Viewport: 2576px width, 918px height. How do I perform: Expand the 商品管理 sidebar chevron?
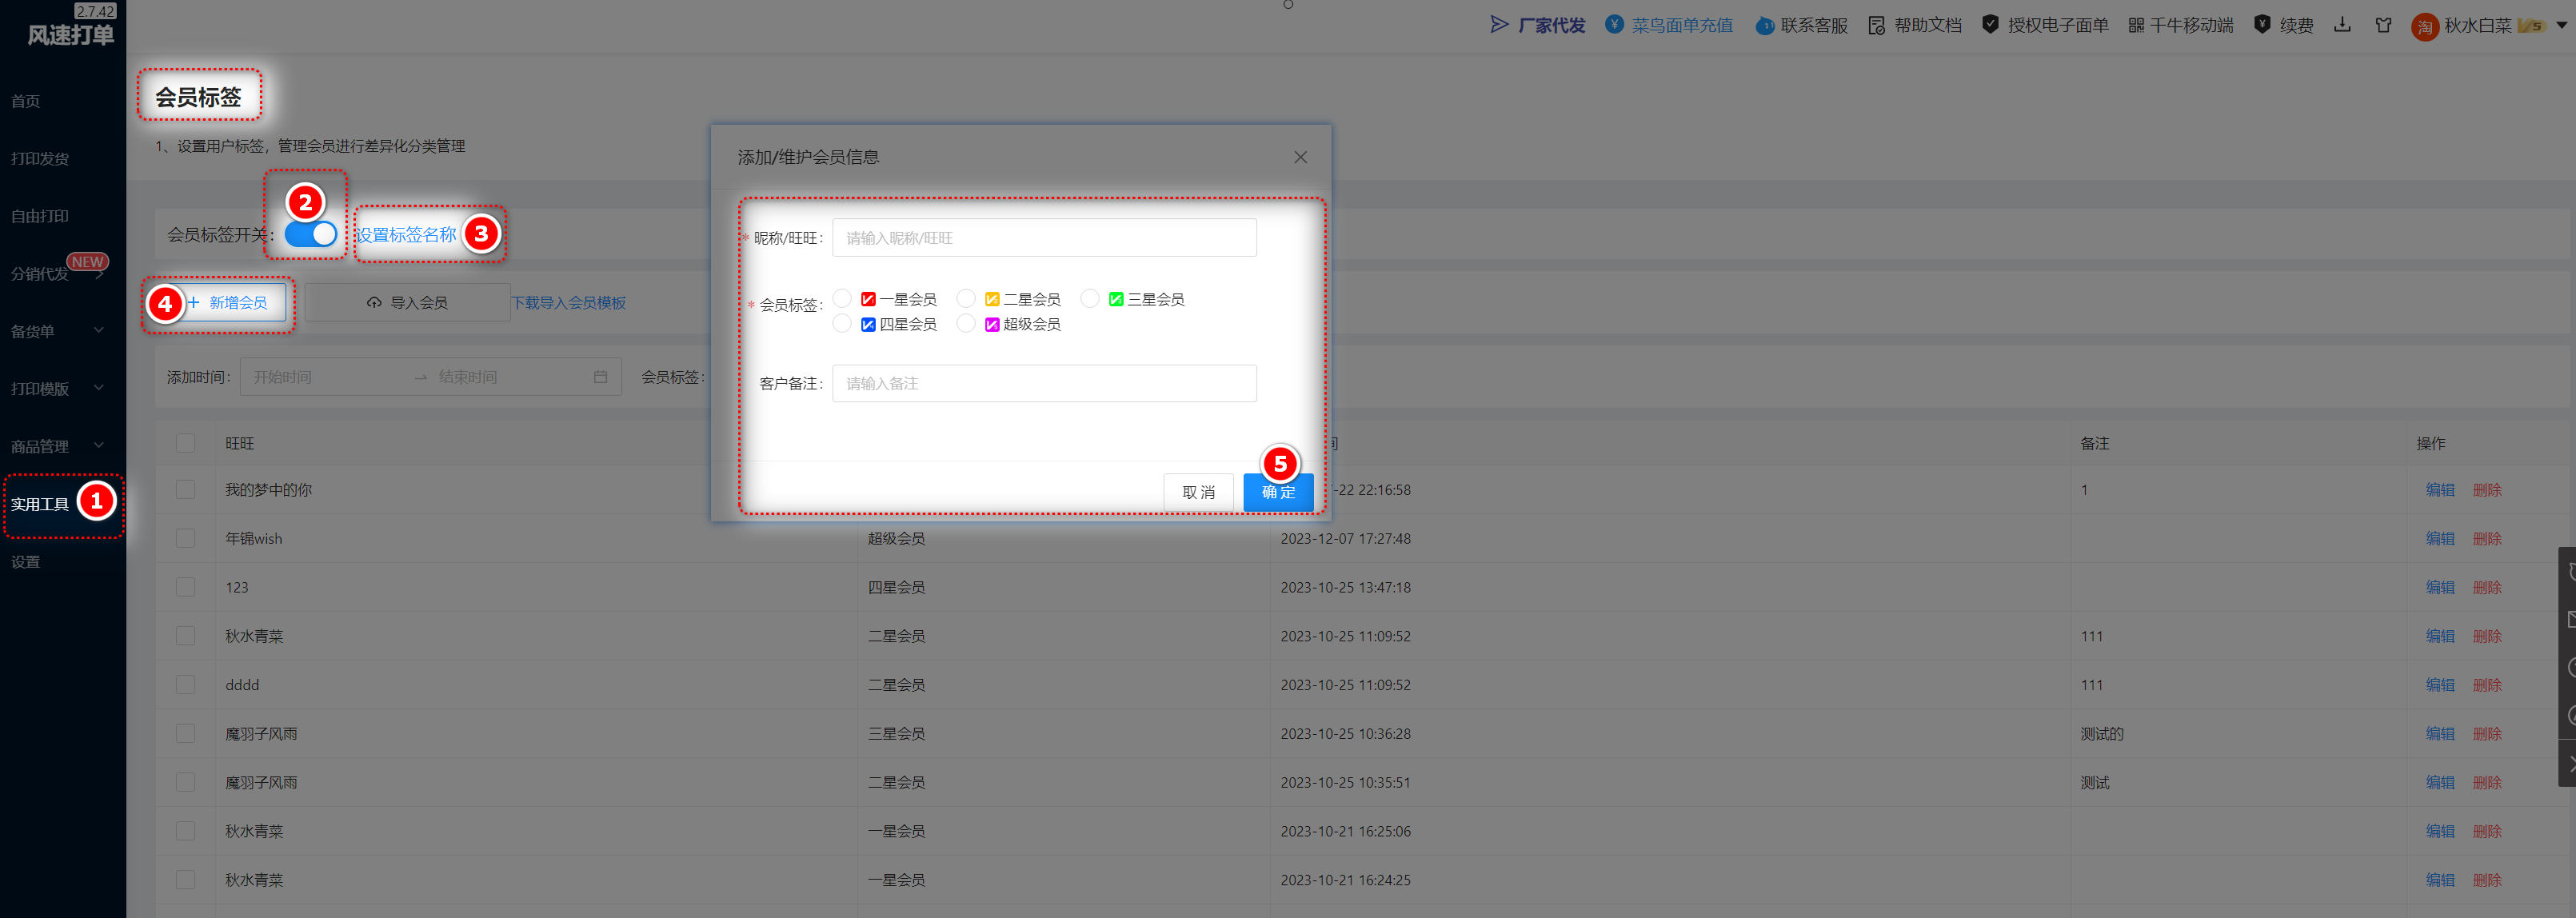pyautogui.click(x=99, y=446)
